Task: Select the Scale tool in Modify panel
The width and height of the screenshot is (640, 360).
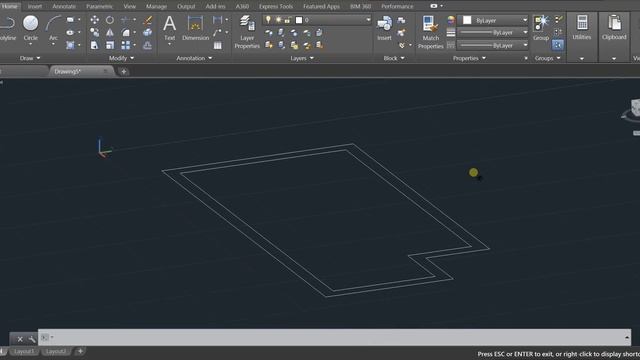Action: coord(110,45)
